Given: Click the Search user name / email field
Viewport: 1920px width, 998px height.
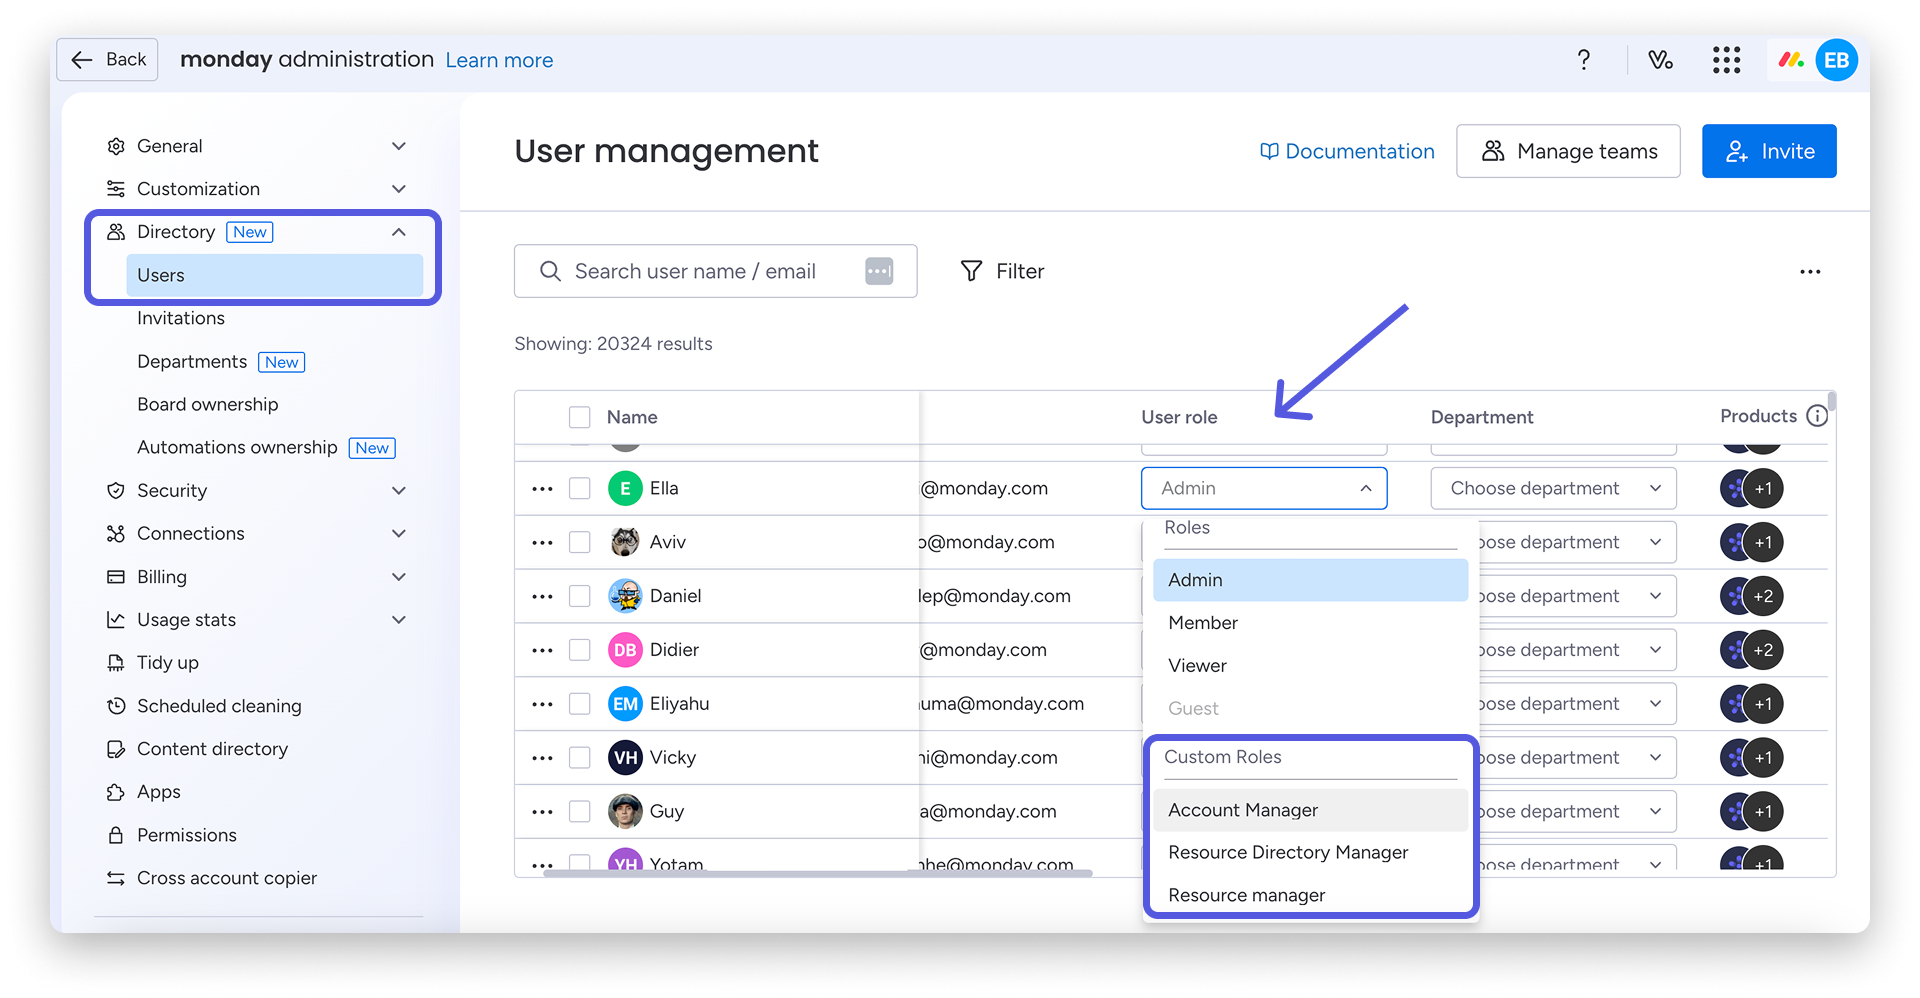Looking at the screenshot, I should point(715,271).
